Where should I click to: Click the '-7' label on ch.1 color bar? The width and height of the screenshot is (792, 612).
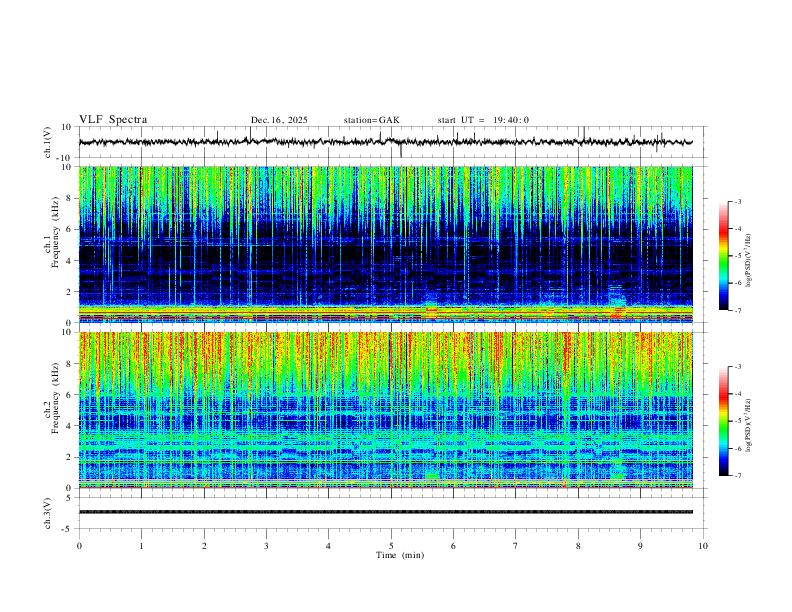click(737, 311)
